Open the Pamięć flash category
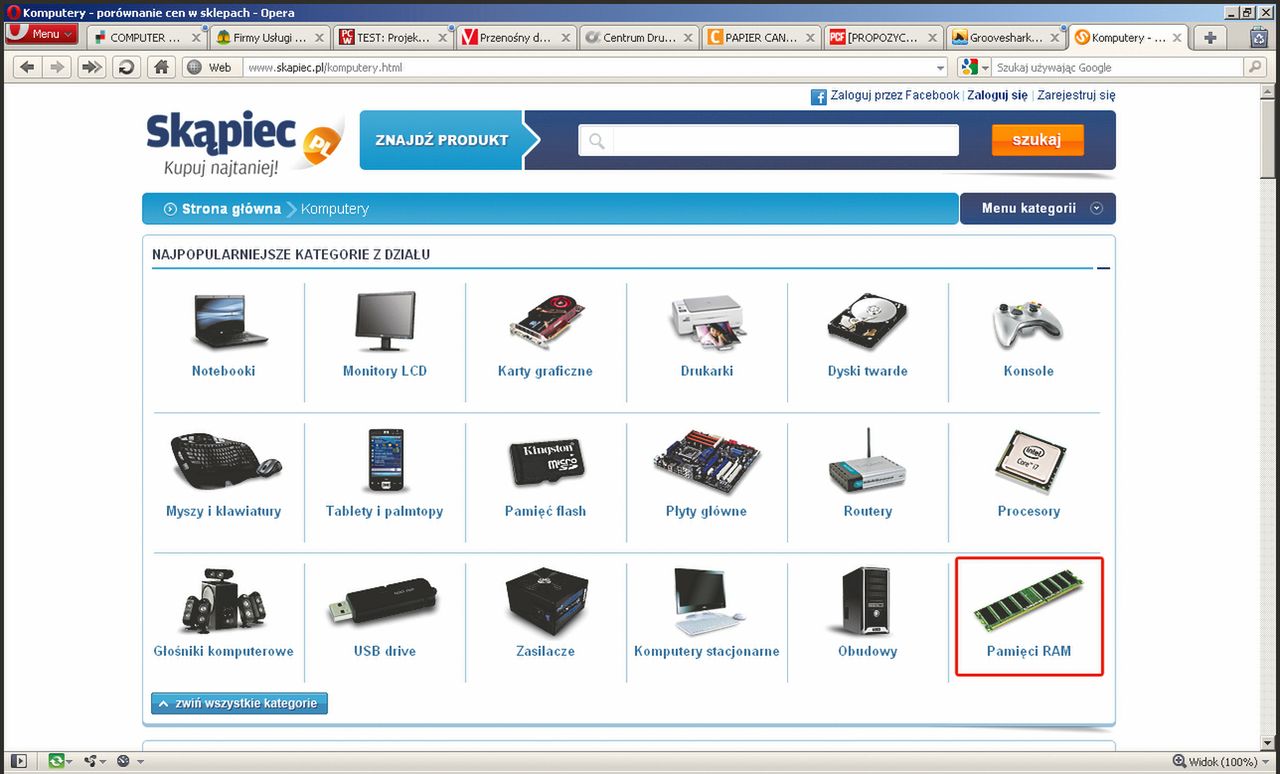This screenshot has width=1280, height=774. tap(545, 475)
